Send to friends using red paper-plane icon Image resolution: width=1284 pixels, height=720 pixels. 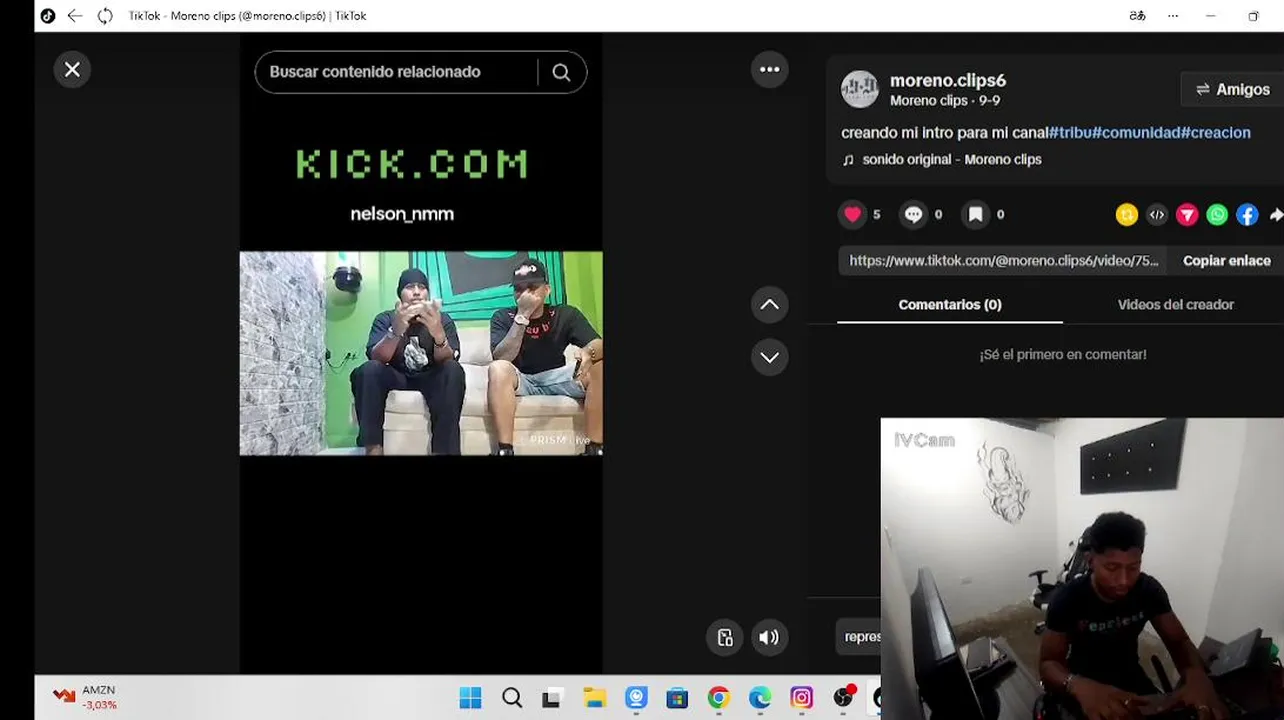pyautogui.click(x=1186, y=214)
